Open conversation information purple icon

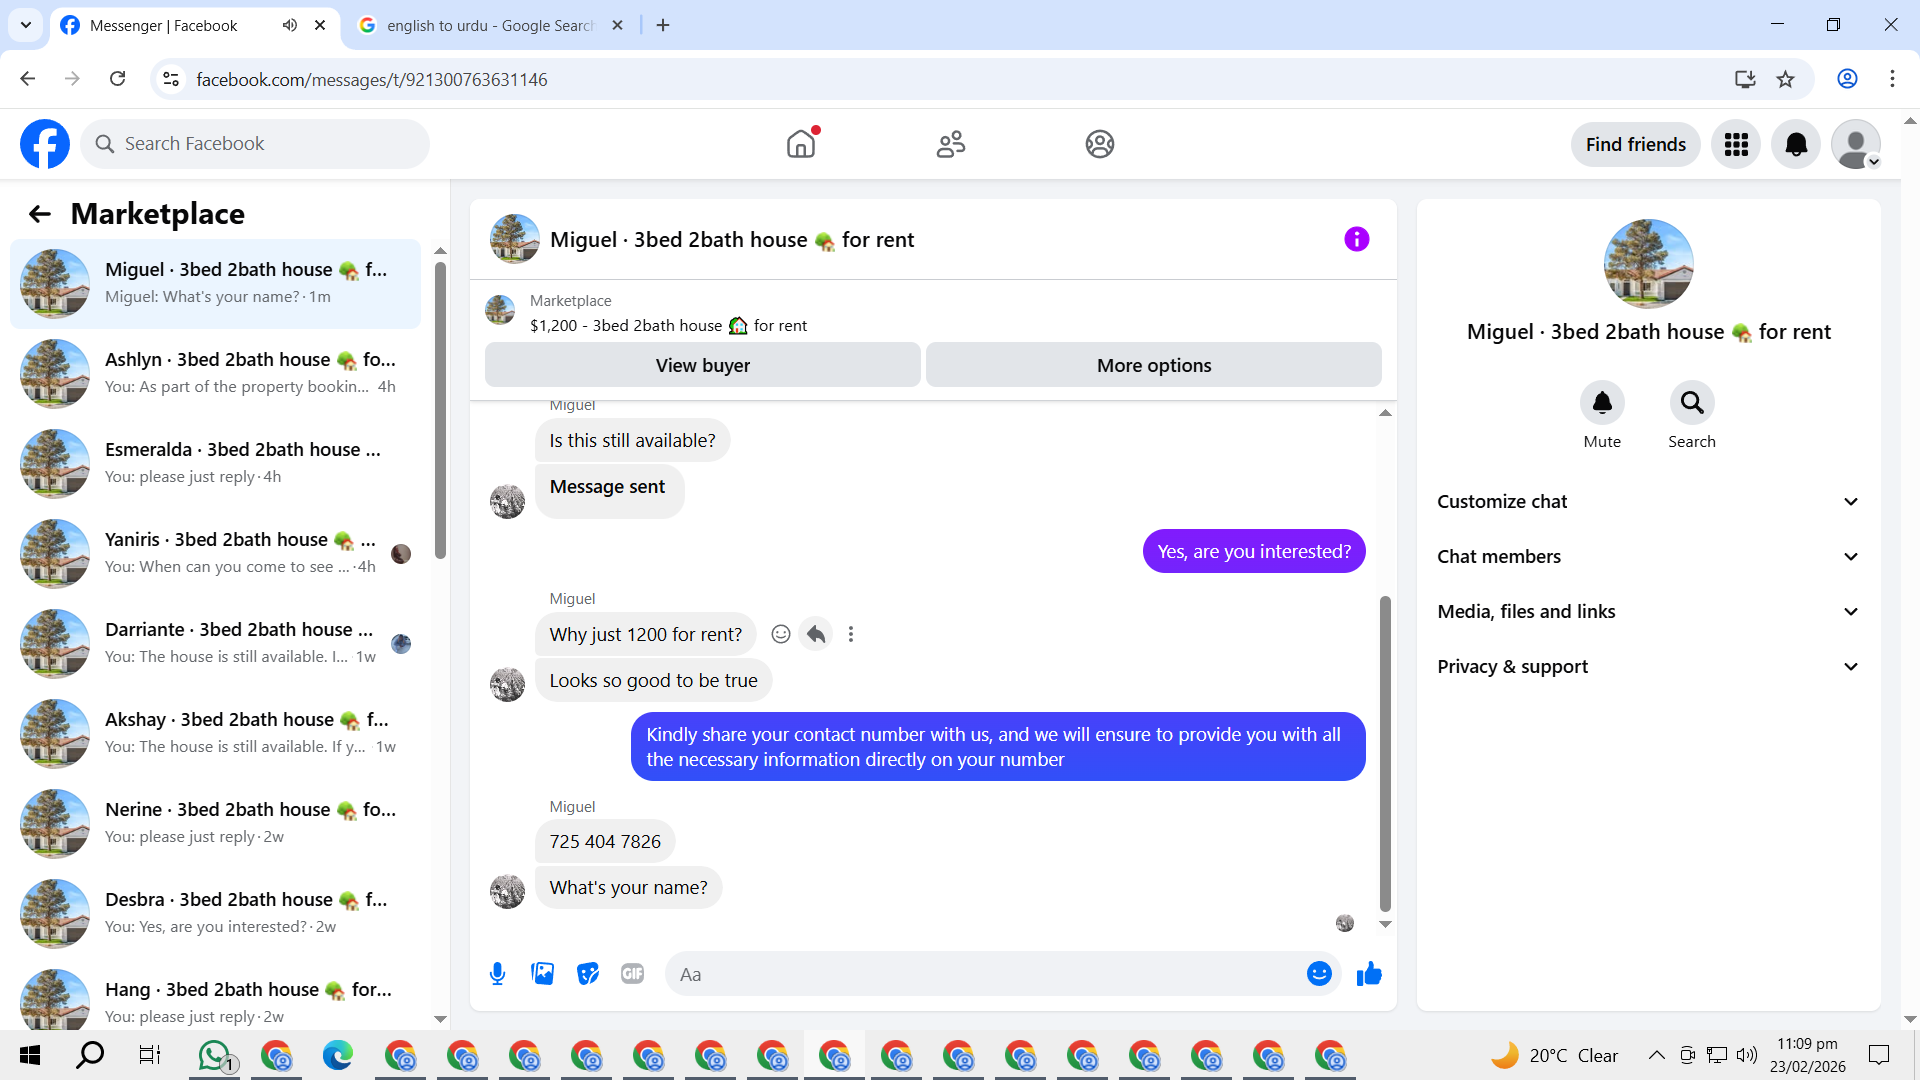click(1356, 239)
